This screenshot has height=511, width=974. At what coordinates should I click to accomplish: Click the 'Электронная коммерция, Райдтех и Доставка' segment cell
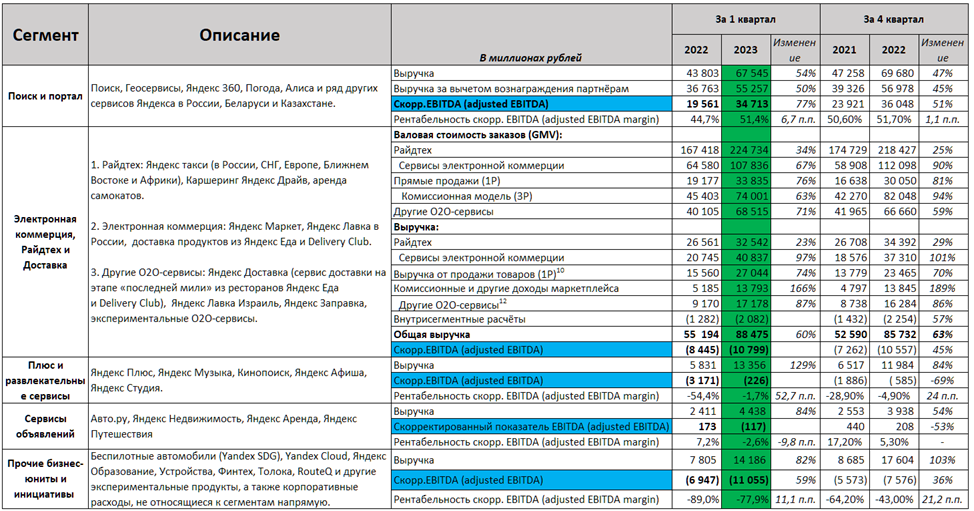pyautogui.click(x=45, y=242)
